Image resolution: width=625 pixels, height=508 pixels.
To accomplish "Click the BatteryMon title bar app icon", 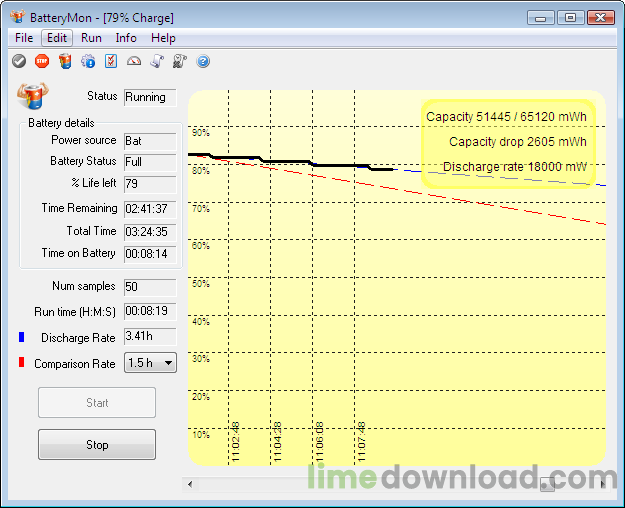I will pyautogui.click(x=18, y=17).
